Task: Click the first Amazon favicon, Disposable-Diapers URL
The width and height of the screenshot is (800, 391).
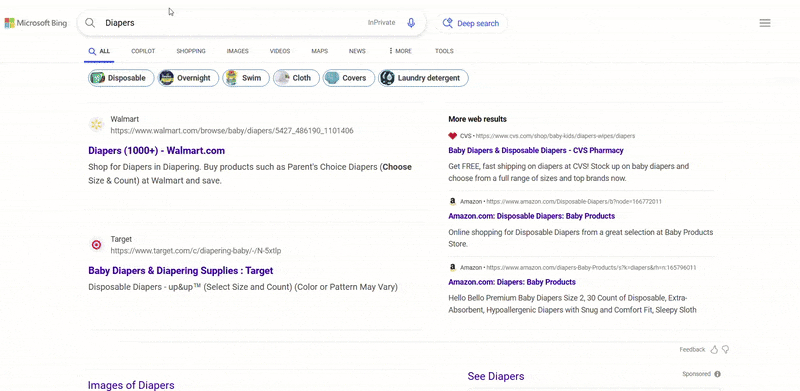Action: (x=452, y=202)
